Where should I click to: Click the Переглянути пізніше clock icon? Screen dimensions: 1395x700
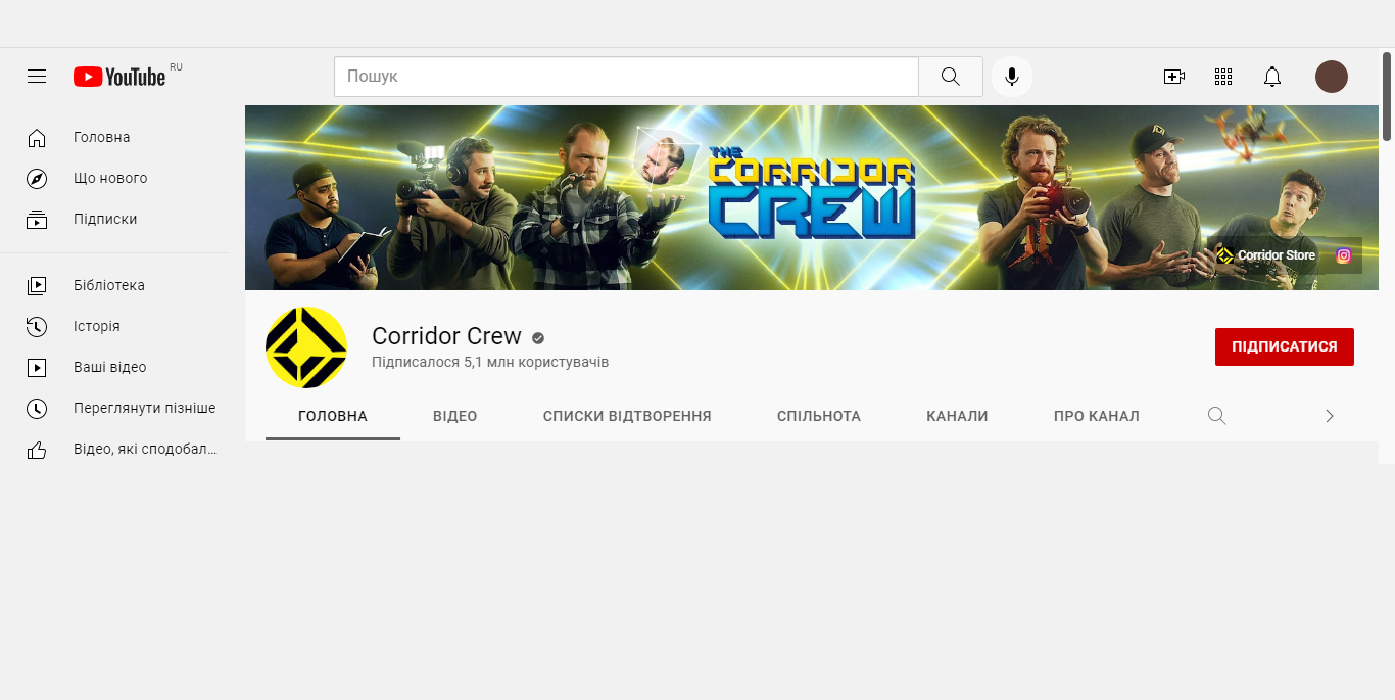37,408
